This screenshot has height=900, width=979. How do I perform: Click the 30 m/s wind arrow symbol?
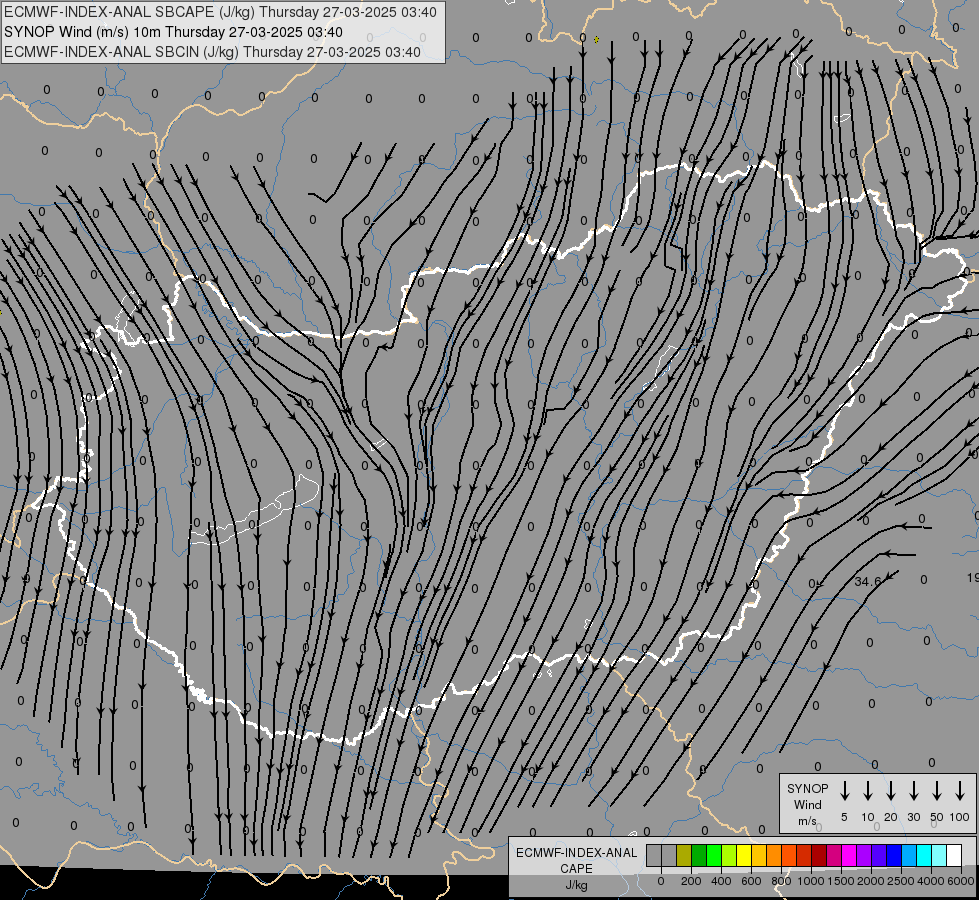click(x=913, y=791)
